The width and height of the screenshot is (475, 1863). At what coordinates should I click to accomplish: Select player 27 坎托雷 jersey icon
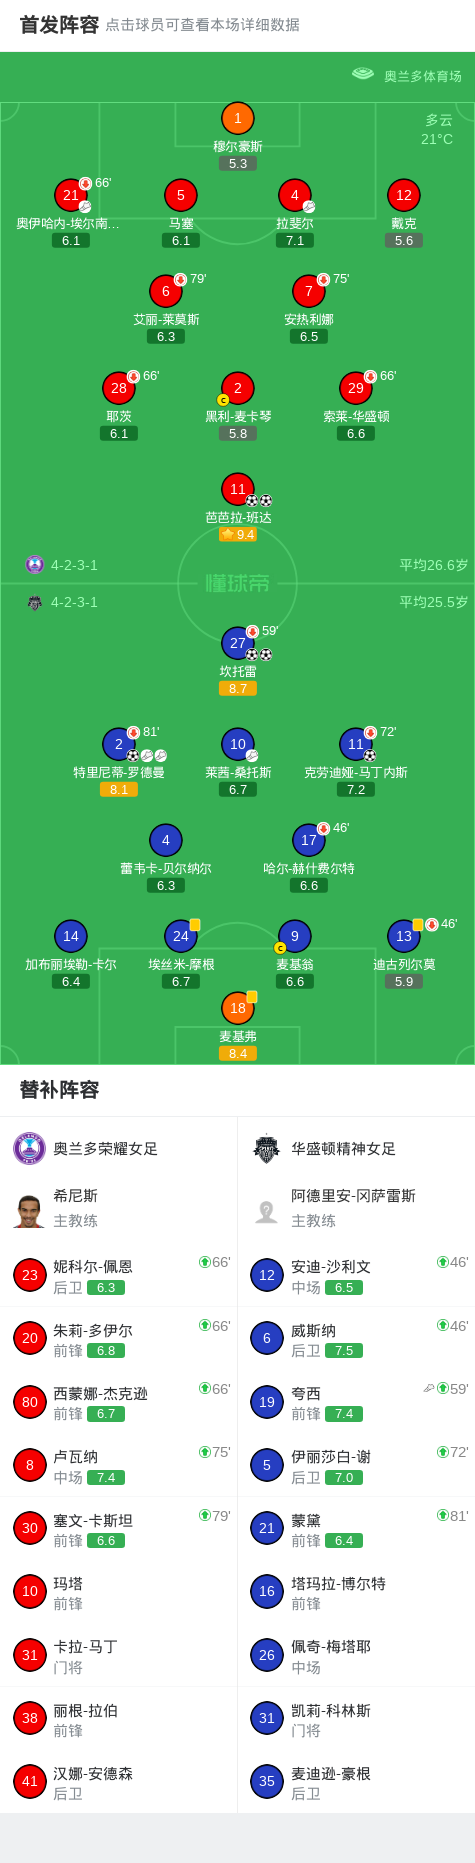click(x=237, y=643)
